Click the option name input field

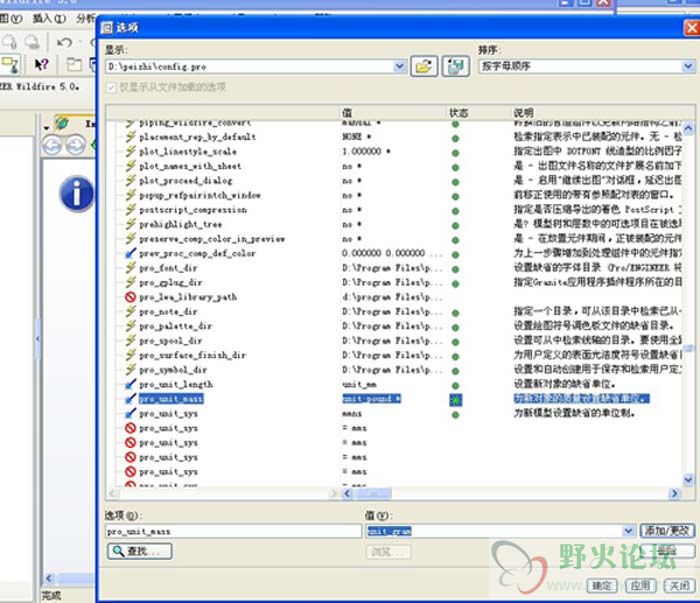pyautogui.click(x=233, y=531)
